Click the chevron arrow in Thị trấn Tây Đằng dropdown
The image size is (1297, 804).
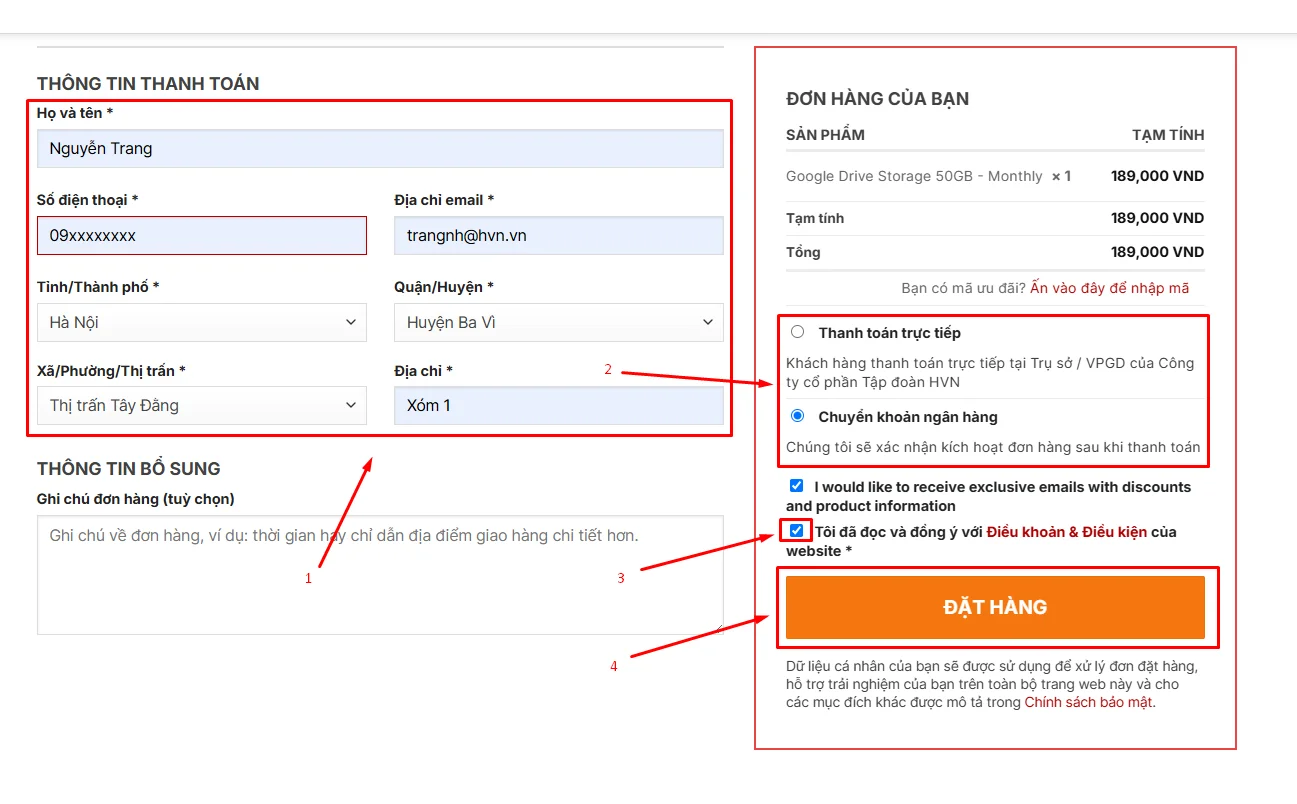(x=351, y=406)
